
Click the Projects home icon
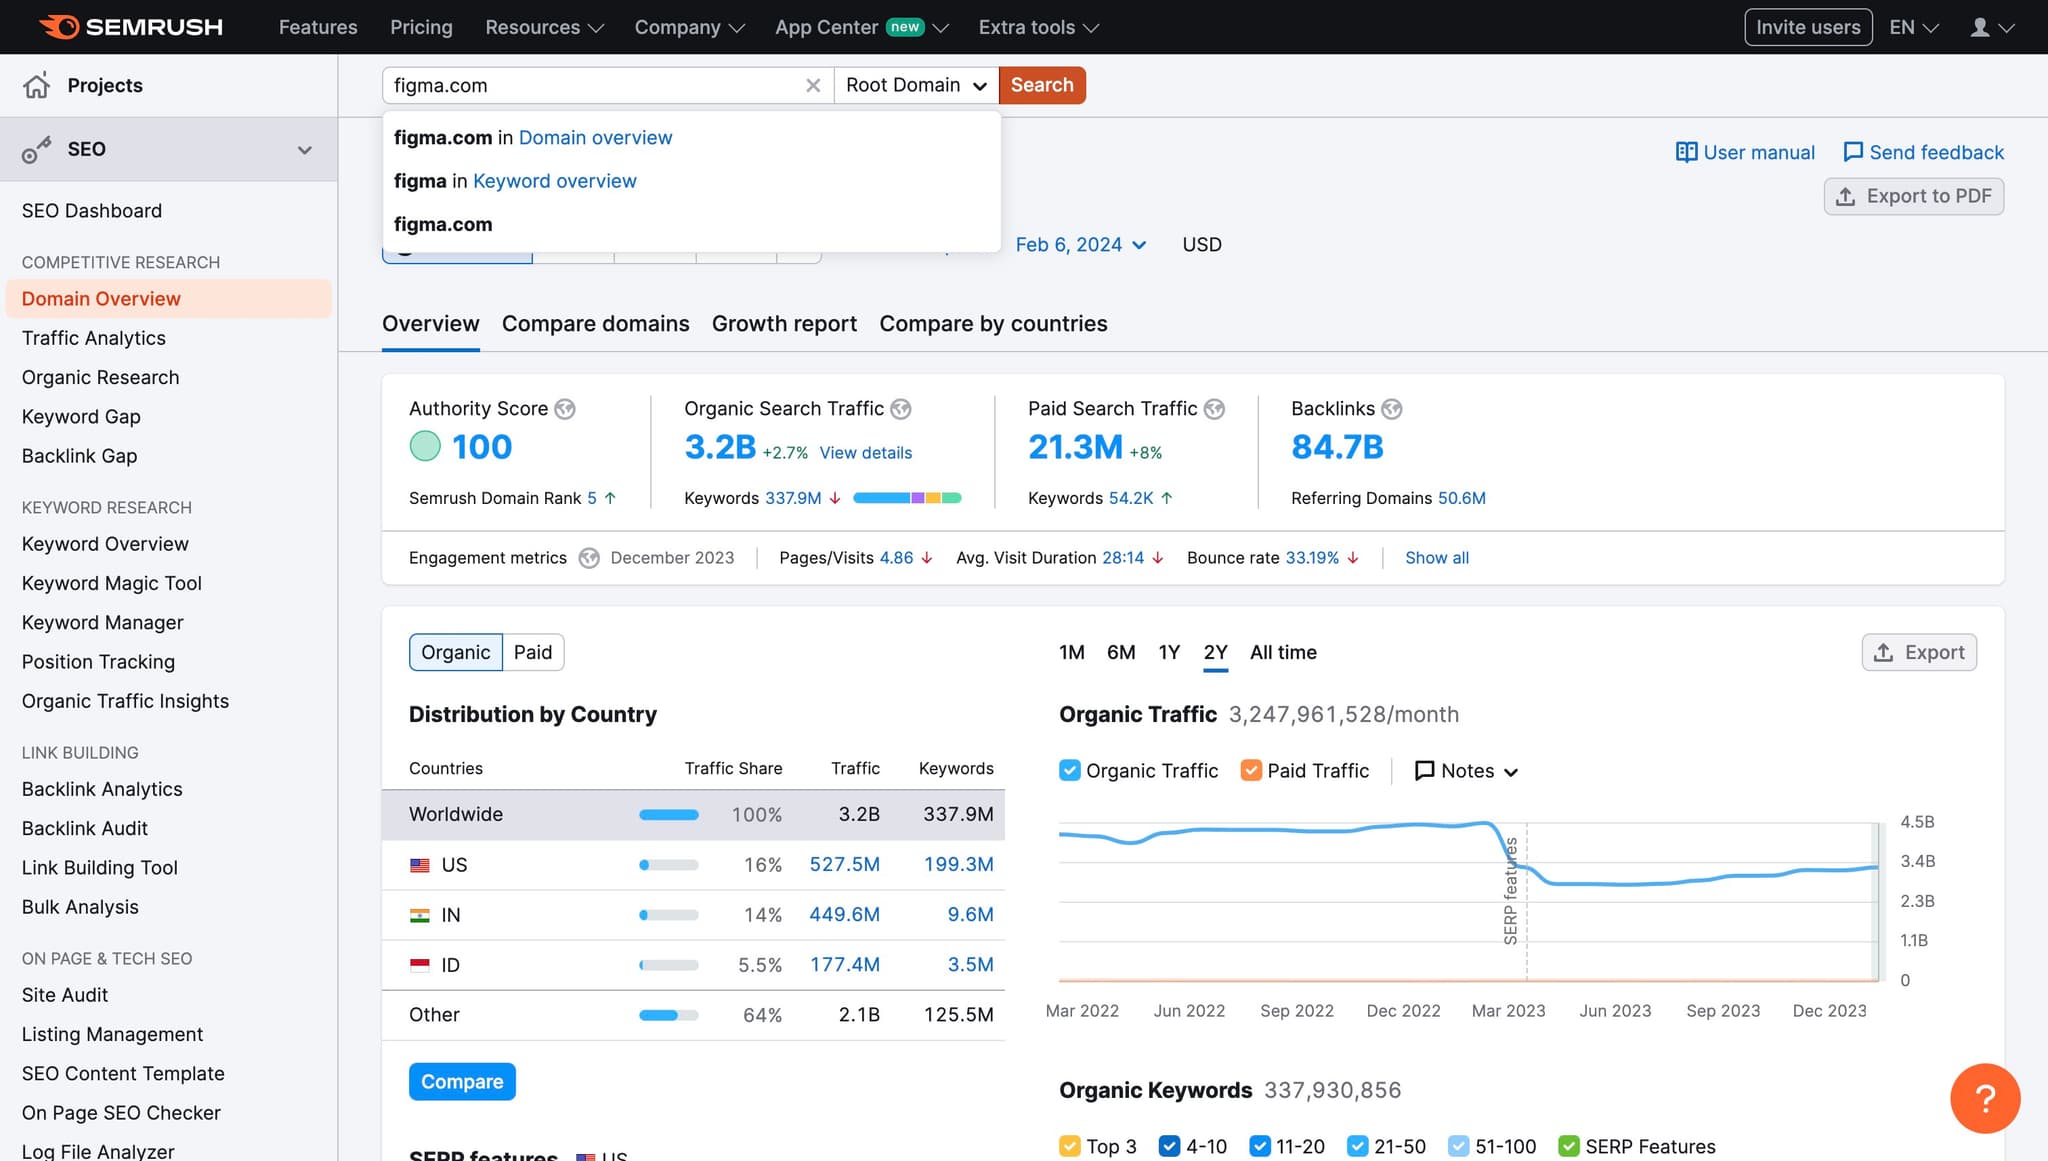click(37, 86)
